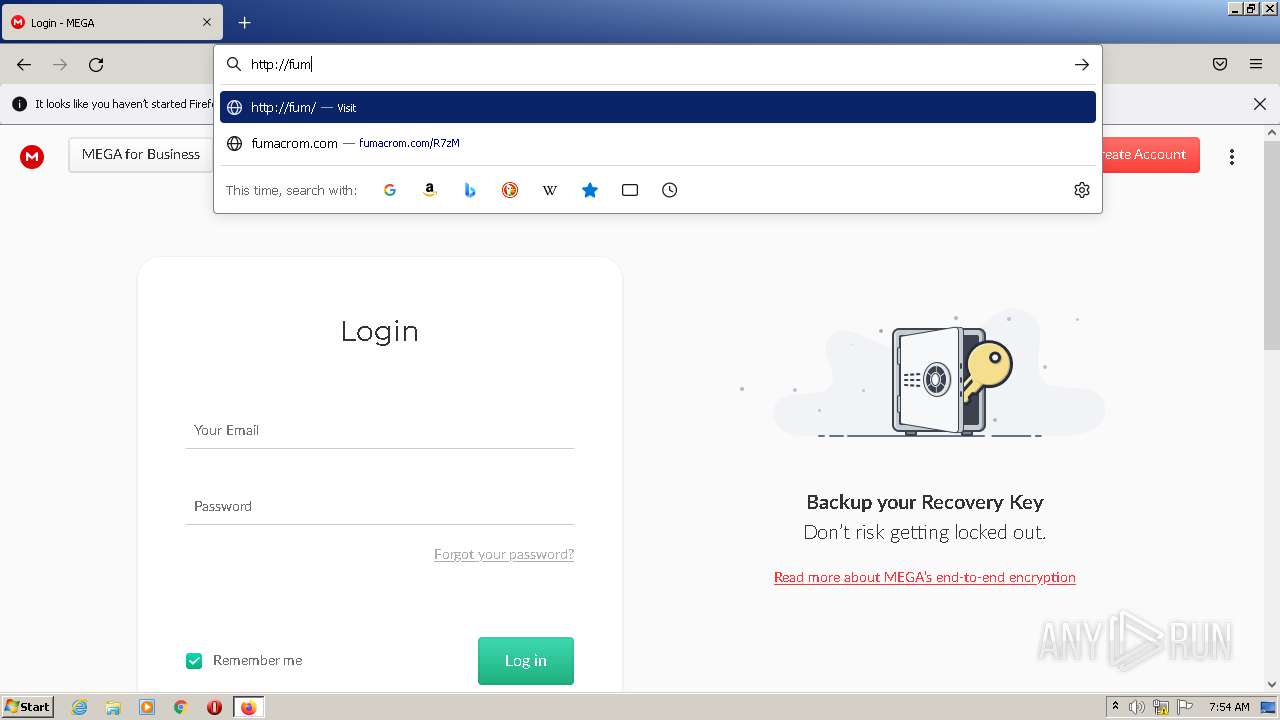Click the 7:54 AM clock
Image resolution: width=1280 pixels, height=720 pixels.
point(1229,707)
